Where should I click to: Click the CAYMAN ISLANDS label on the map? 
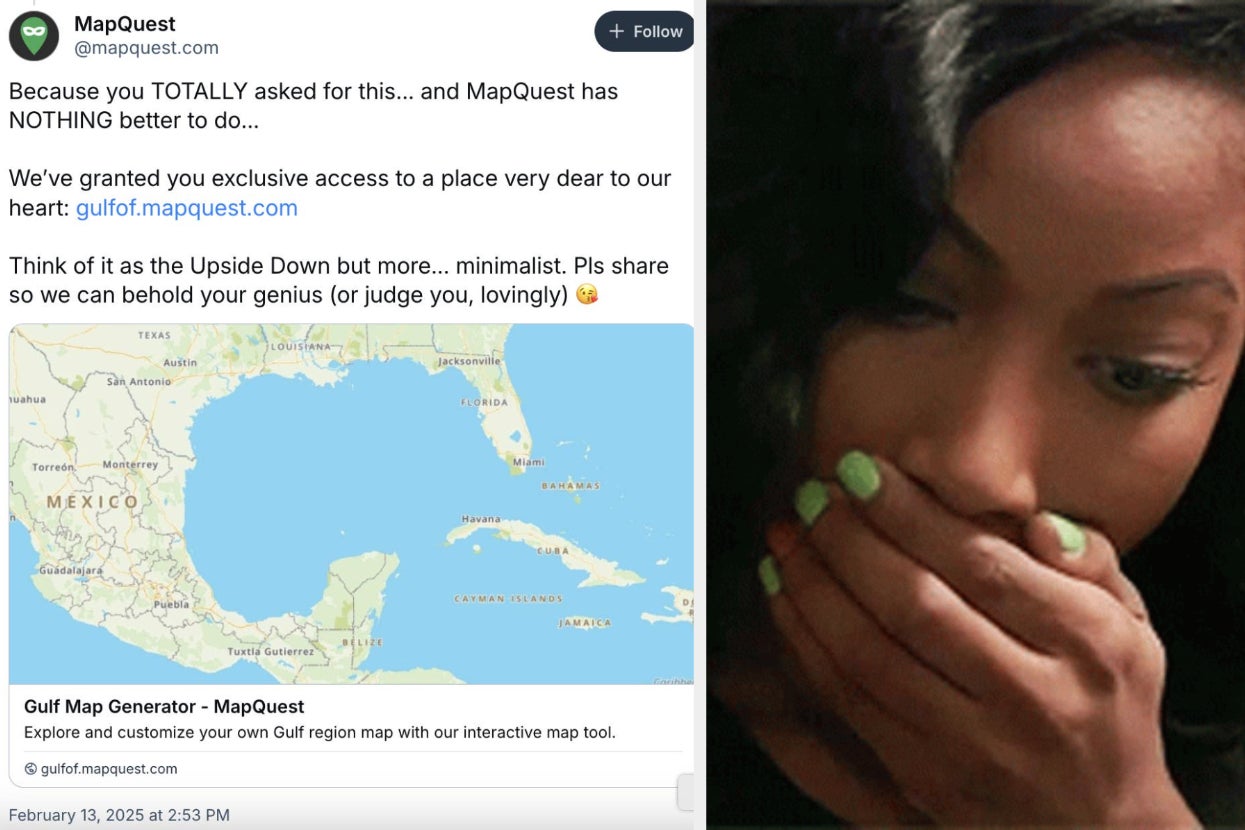tap(508, 598)
